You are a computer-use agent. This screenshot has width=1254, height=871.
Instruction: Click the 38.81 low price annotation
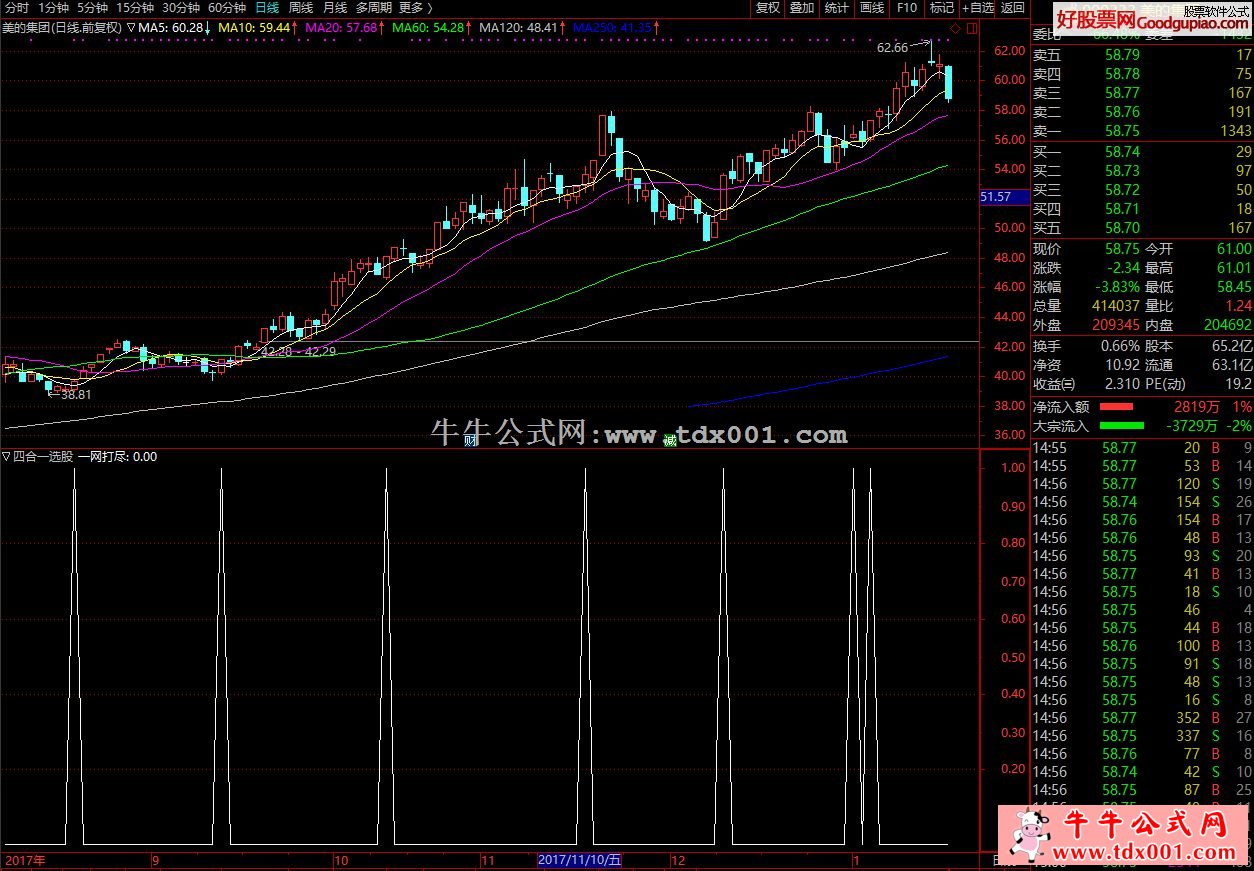pyautogui.click(x=75, y=395)
